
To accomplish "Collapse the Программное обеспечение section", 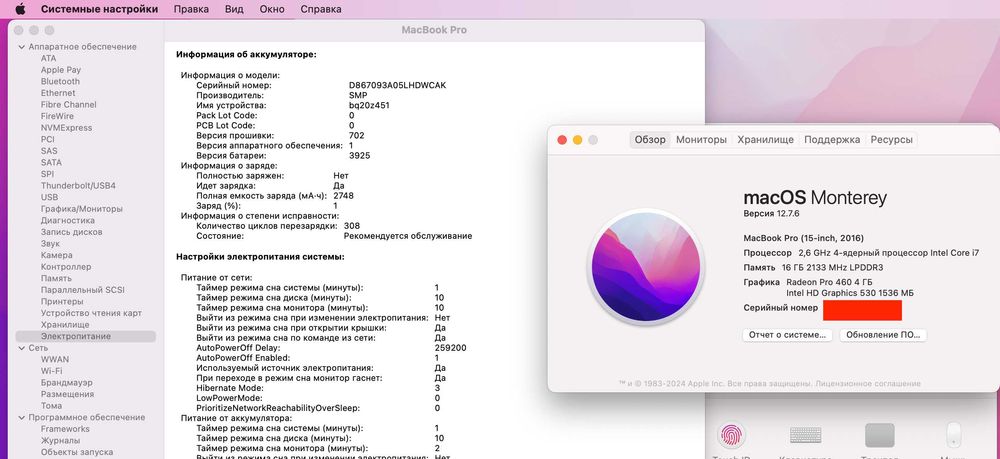I will pyautogui.click(x=22, y=418).
